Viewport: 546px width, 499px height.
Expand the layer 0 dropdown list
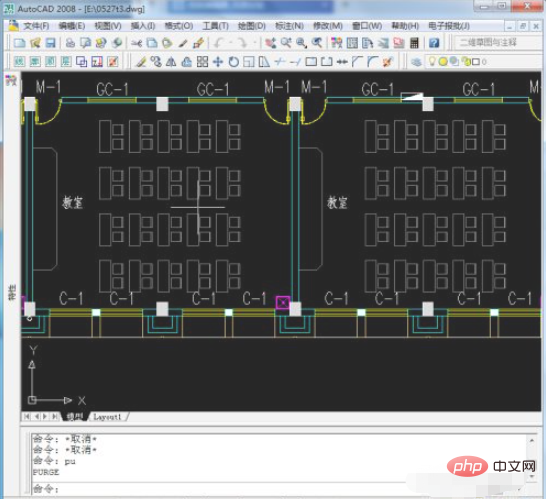click(x=484, y=62)
